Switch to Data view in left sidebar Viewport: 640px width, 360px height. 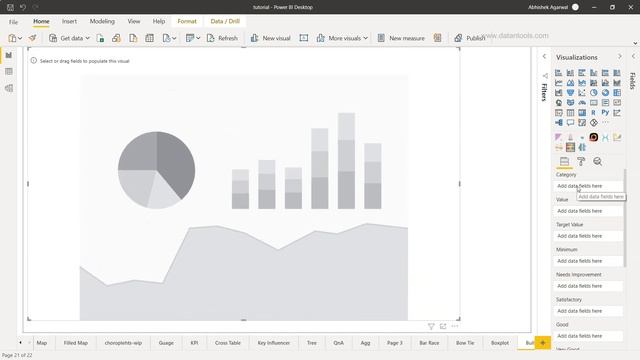click(x=9, y=71)
